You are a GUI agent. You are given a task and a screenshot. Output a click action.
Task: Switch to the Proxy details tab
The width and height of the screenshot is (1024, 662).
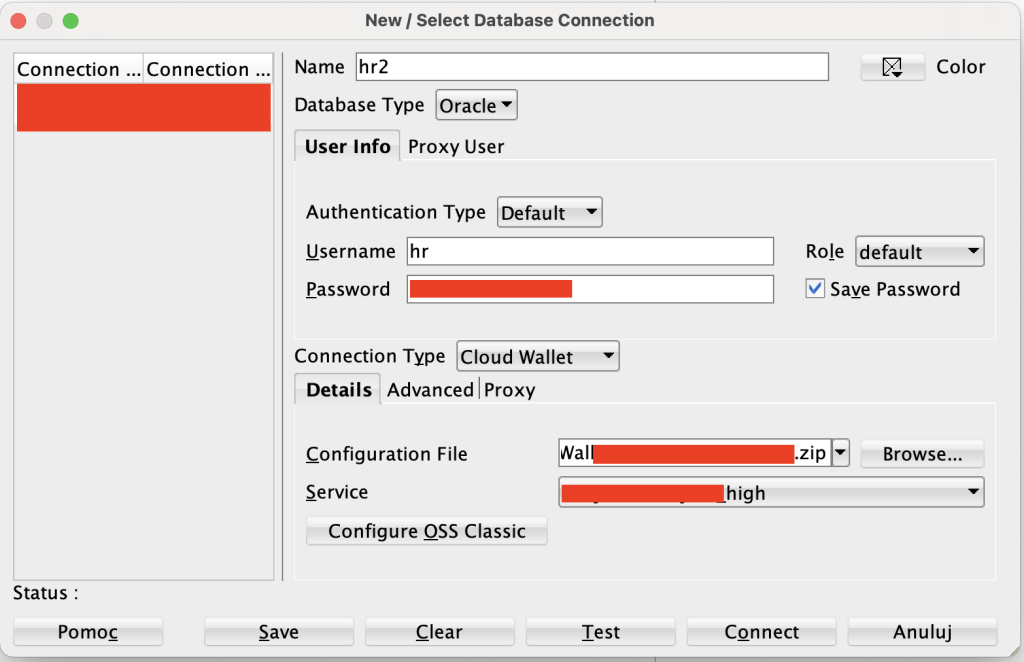509,390
